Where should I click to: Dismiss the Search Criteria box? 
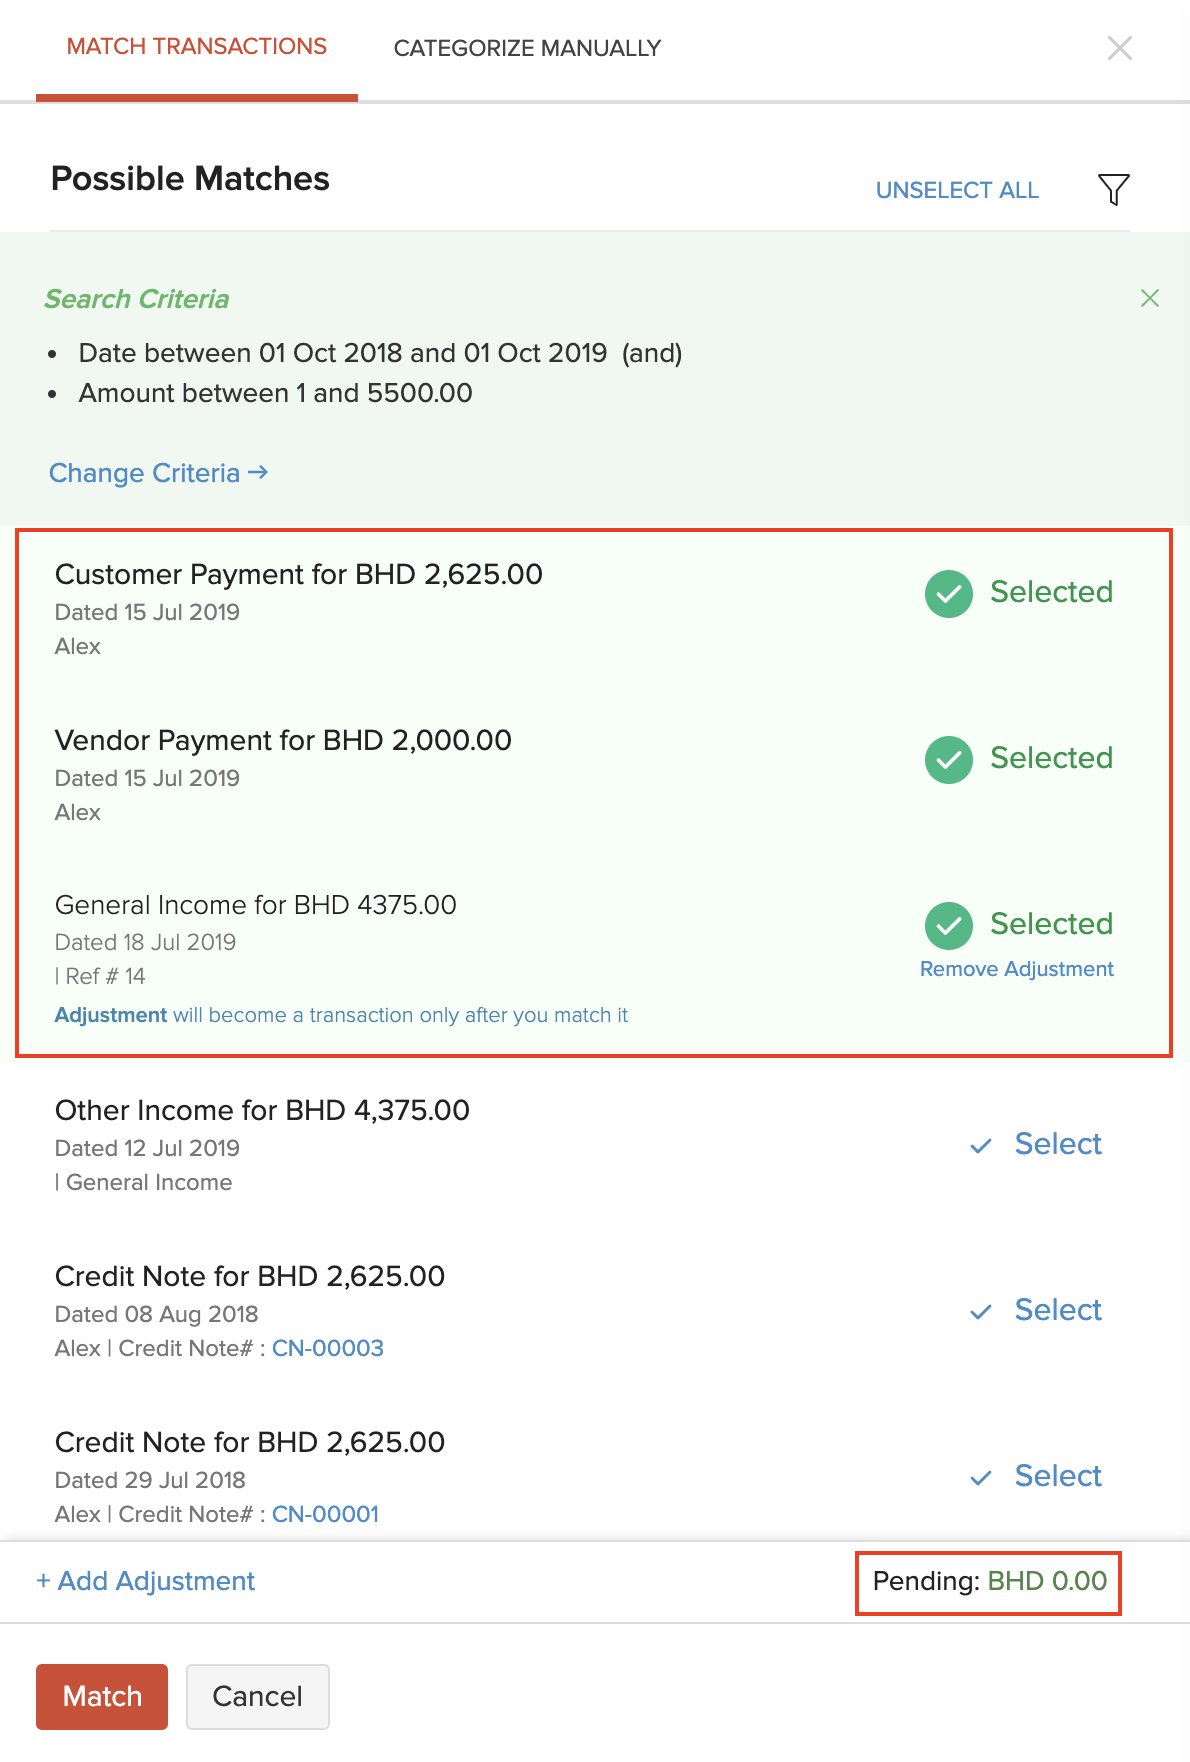tap(1149, 298)
